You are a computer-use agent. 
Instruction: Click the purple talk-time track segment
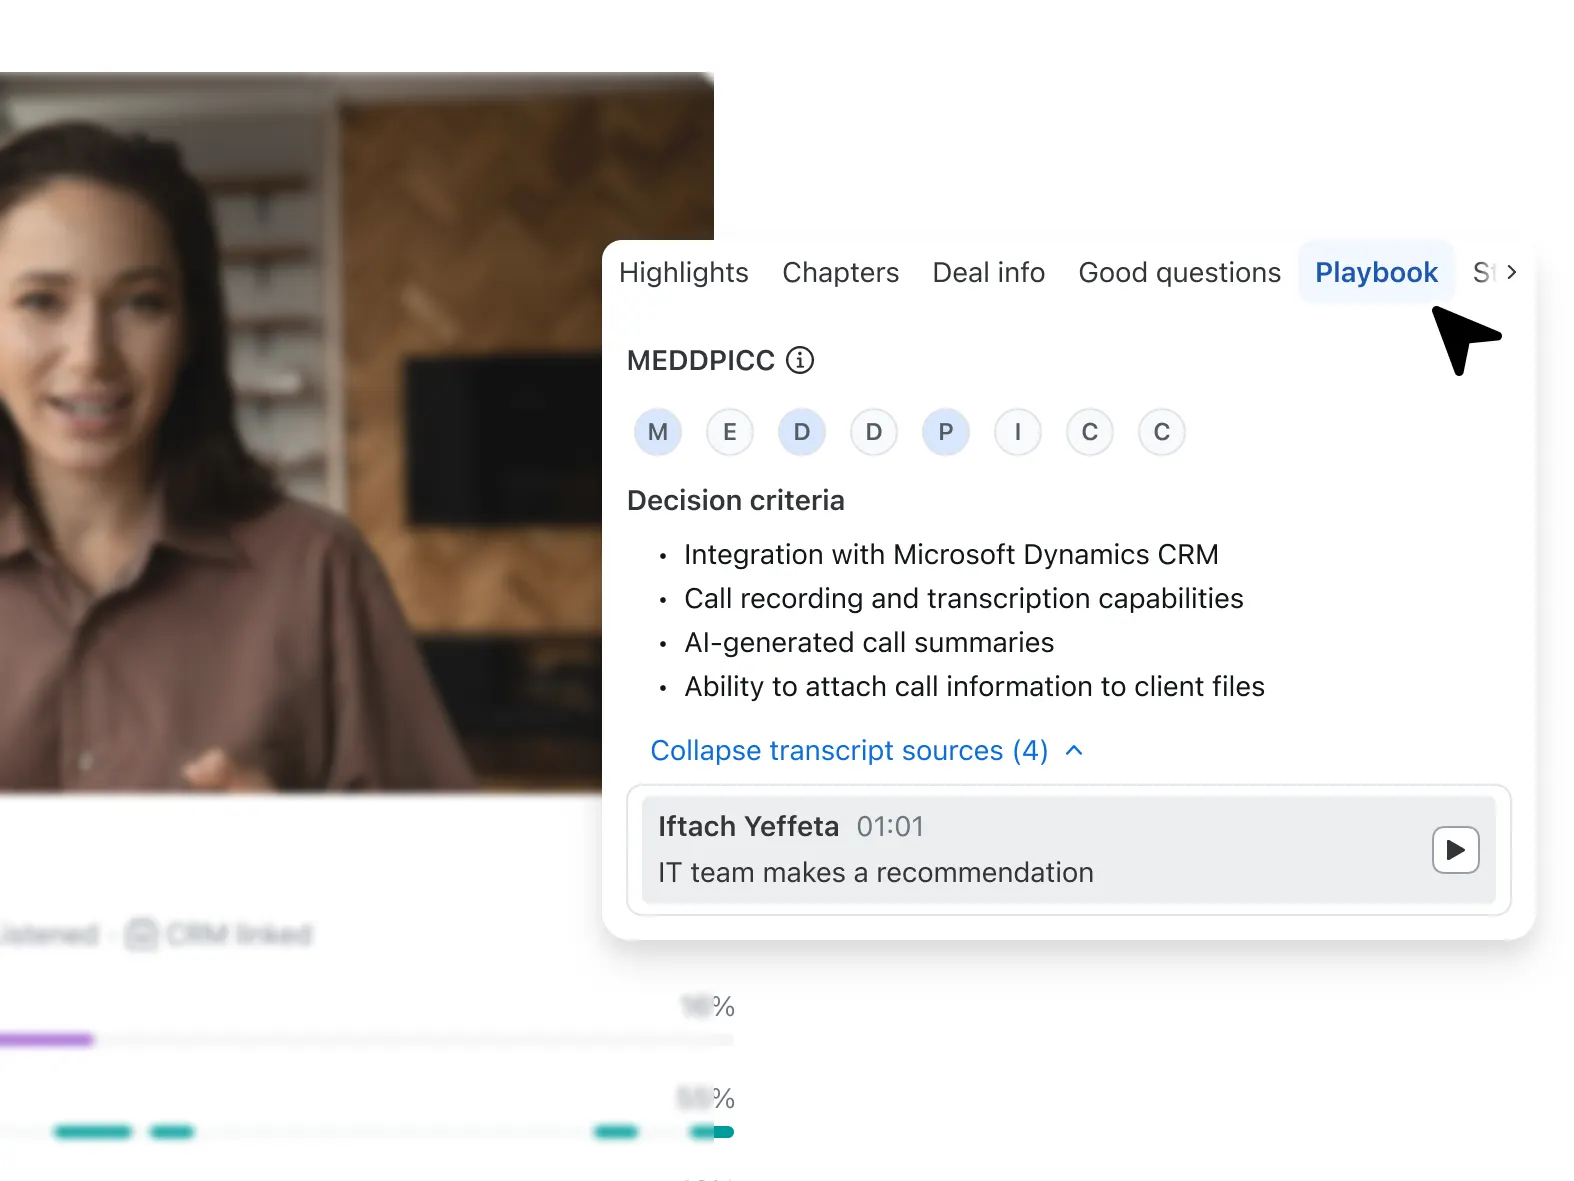tap(46, 1040)
